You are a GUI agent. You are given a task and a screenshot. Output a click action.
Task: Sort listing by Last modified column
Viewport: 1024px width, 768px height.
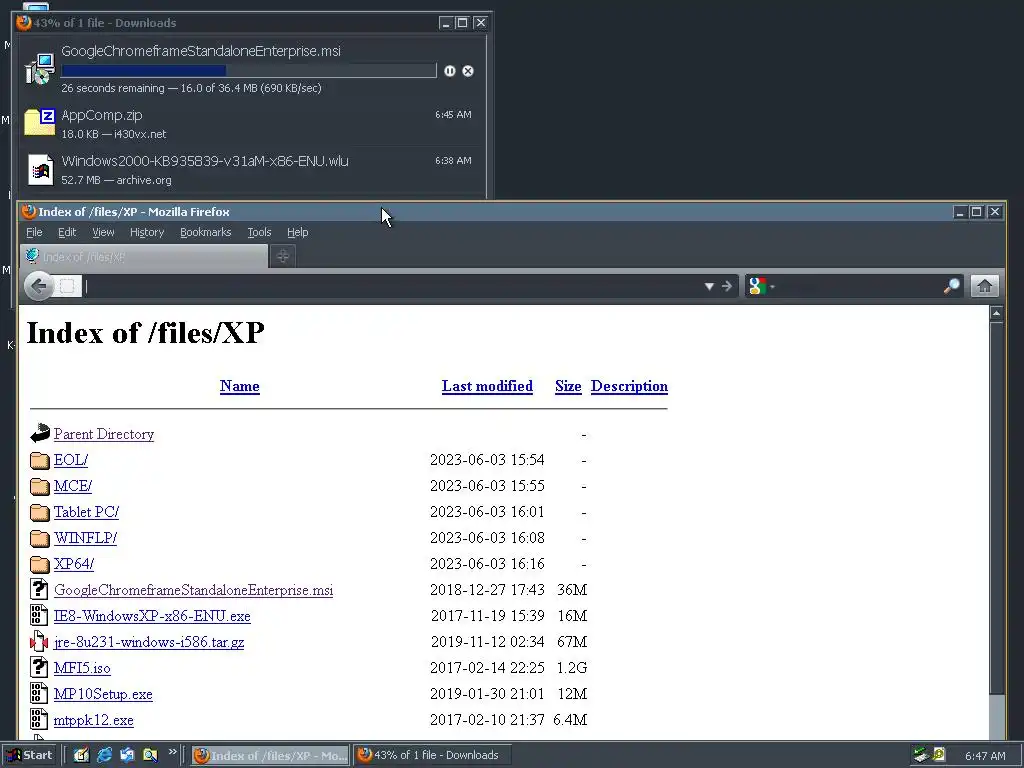(x=487, y=386)
